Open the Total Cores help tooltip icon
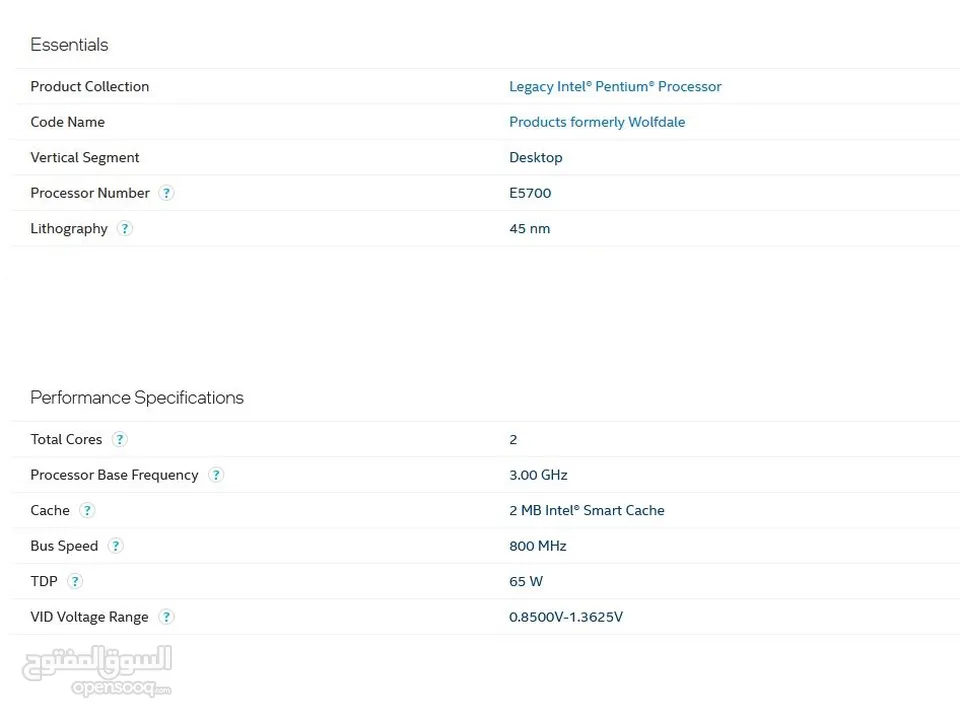Image resolution: width=960 pixels, height=720 pixels. (x=120, y=439)
